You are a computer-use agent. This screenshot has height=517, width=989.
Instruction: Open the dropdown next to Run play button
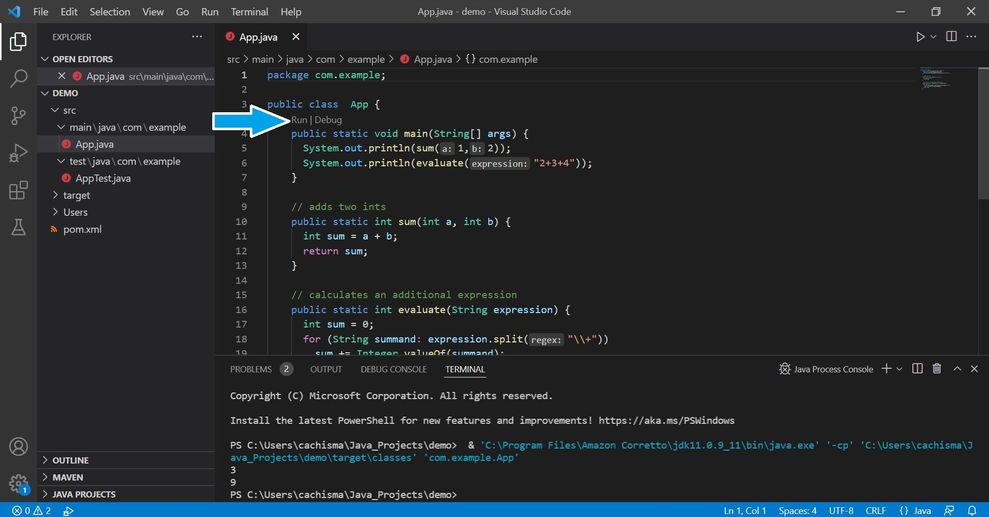(x=933, y=37)
